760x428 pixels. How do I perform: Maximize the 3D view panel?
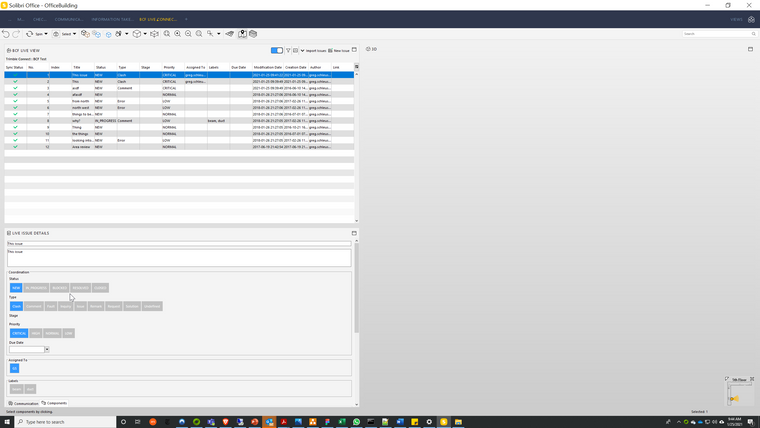click(750, 49)
